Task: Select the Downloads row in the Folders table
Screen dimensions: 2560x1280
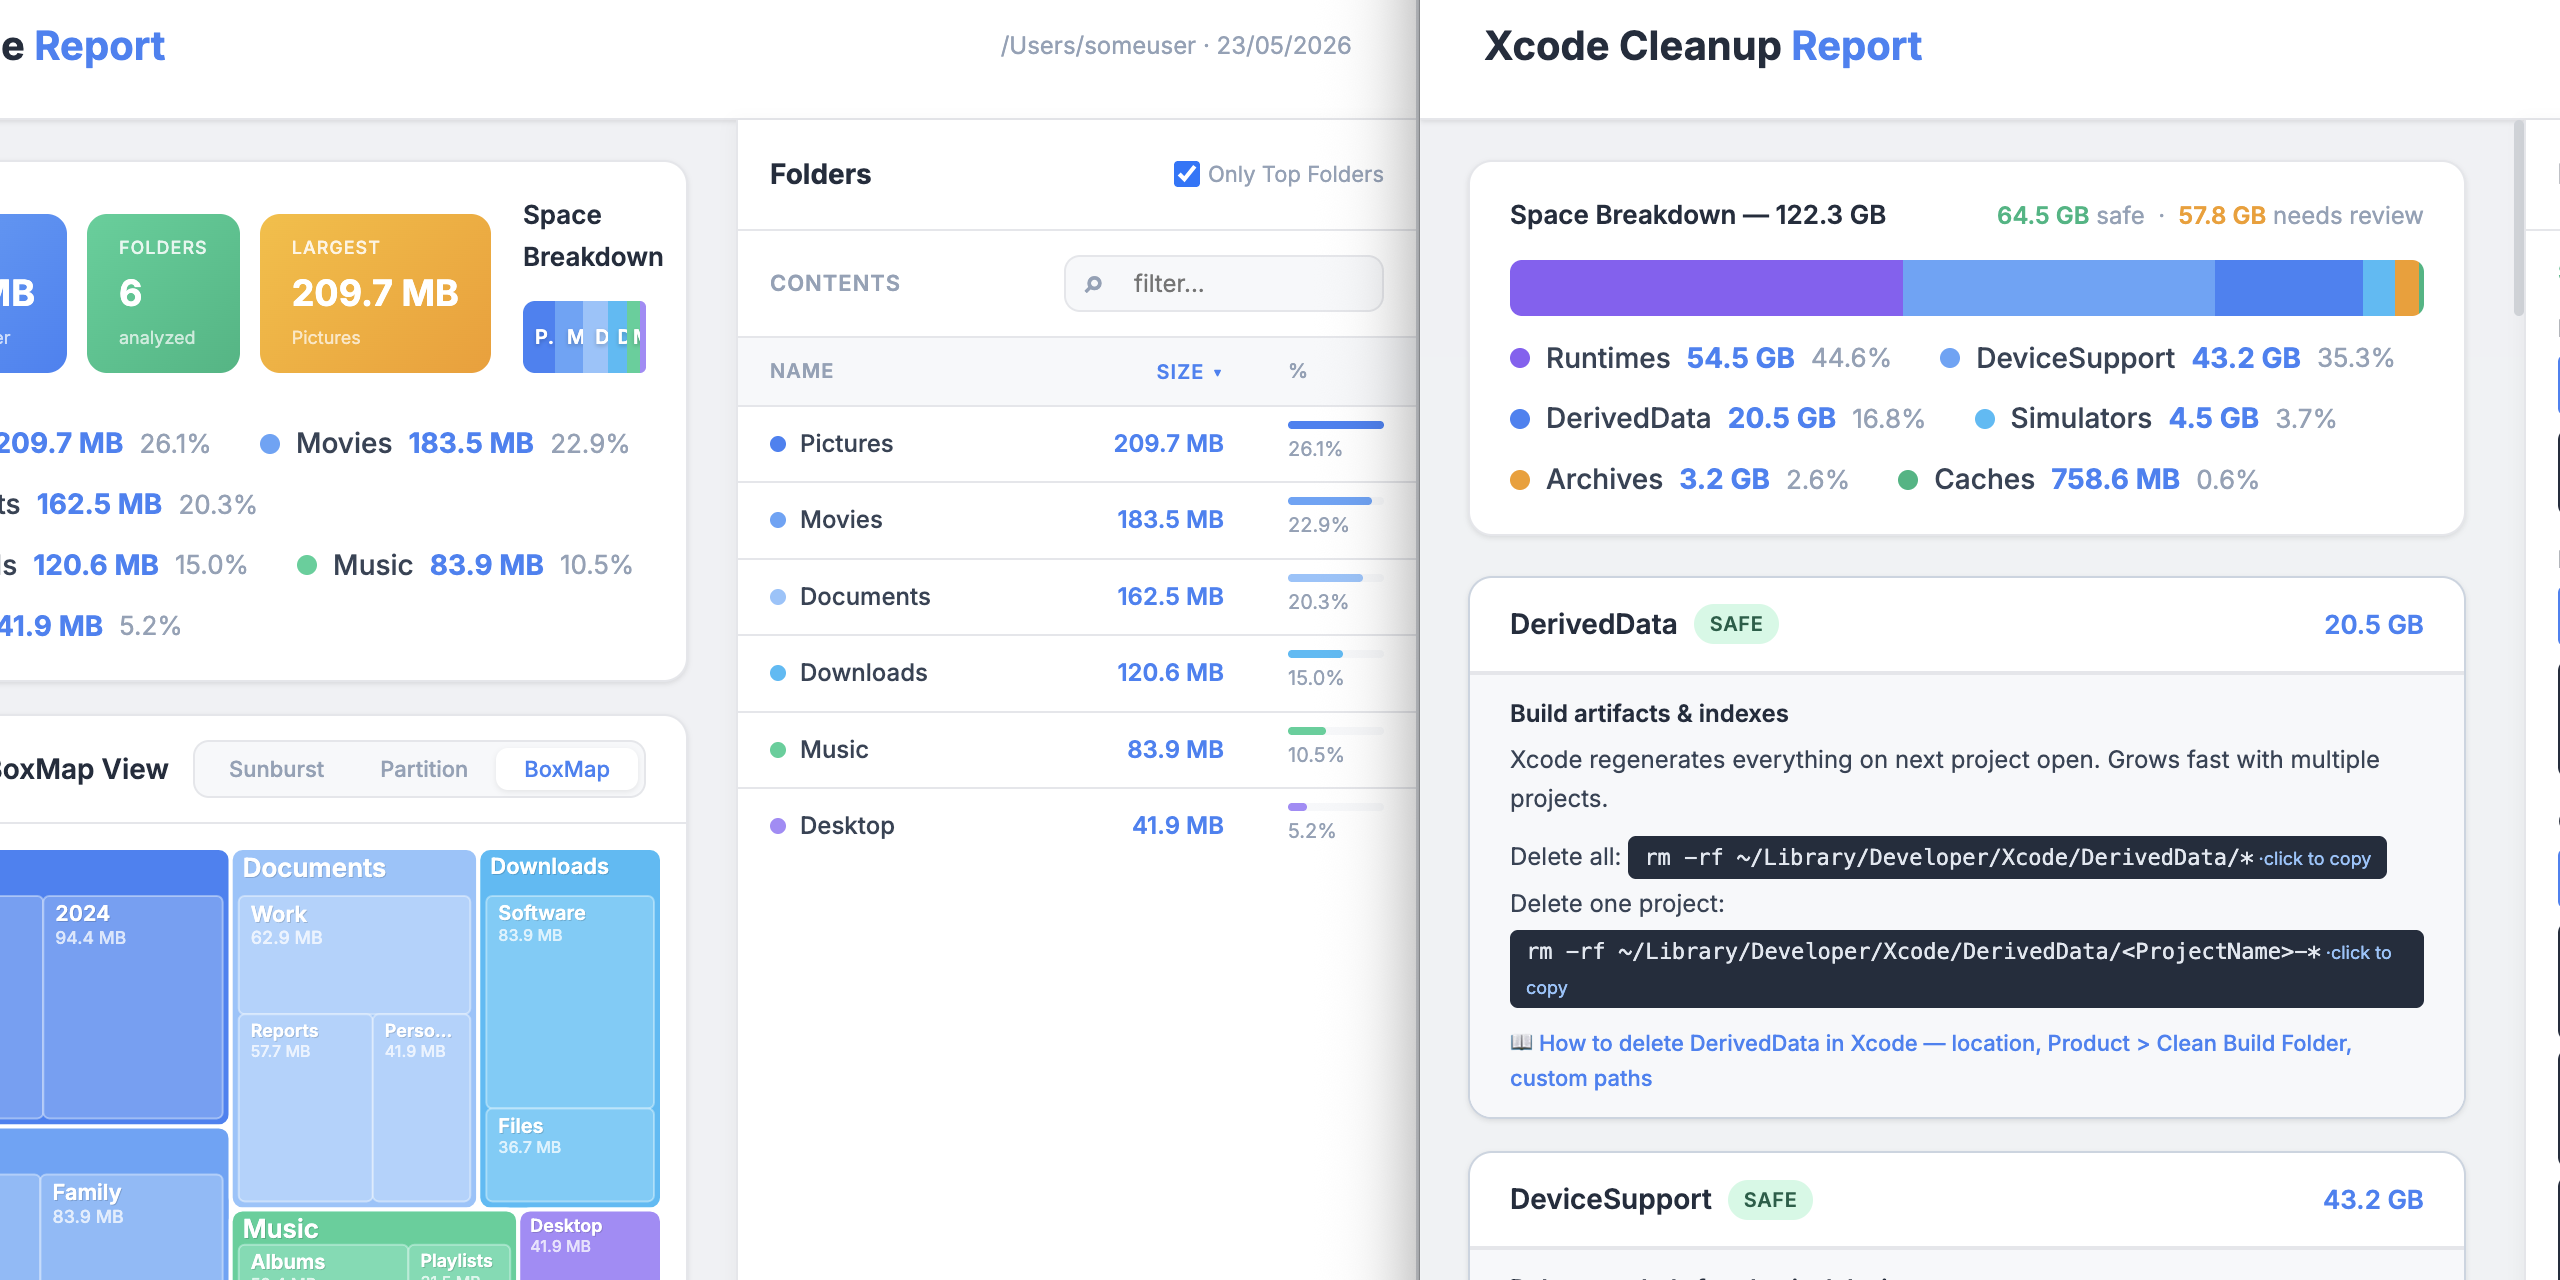Action: (1077, 673)
